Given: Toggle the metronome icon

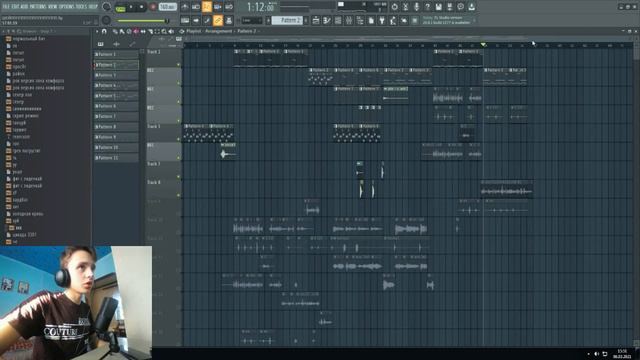Looking at the screenshot, I should tap(185, 7).
